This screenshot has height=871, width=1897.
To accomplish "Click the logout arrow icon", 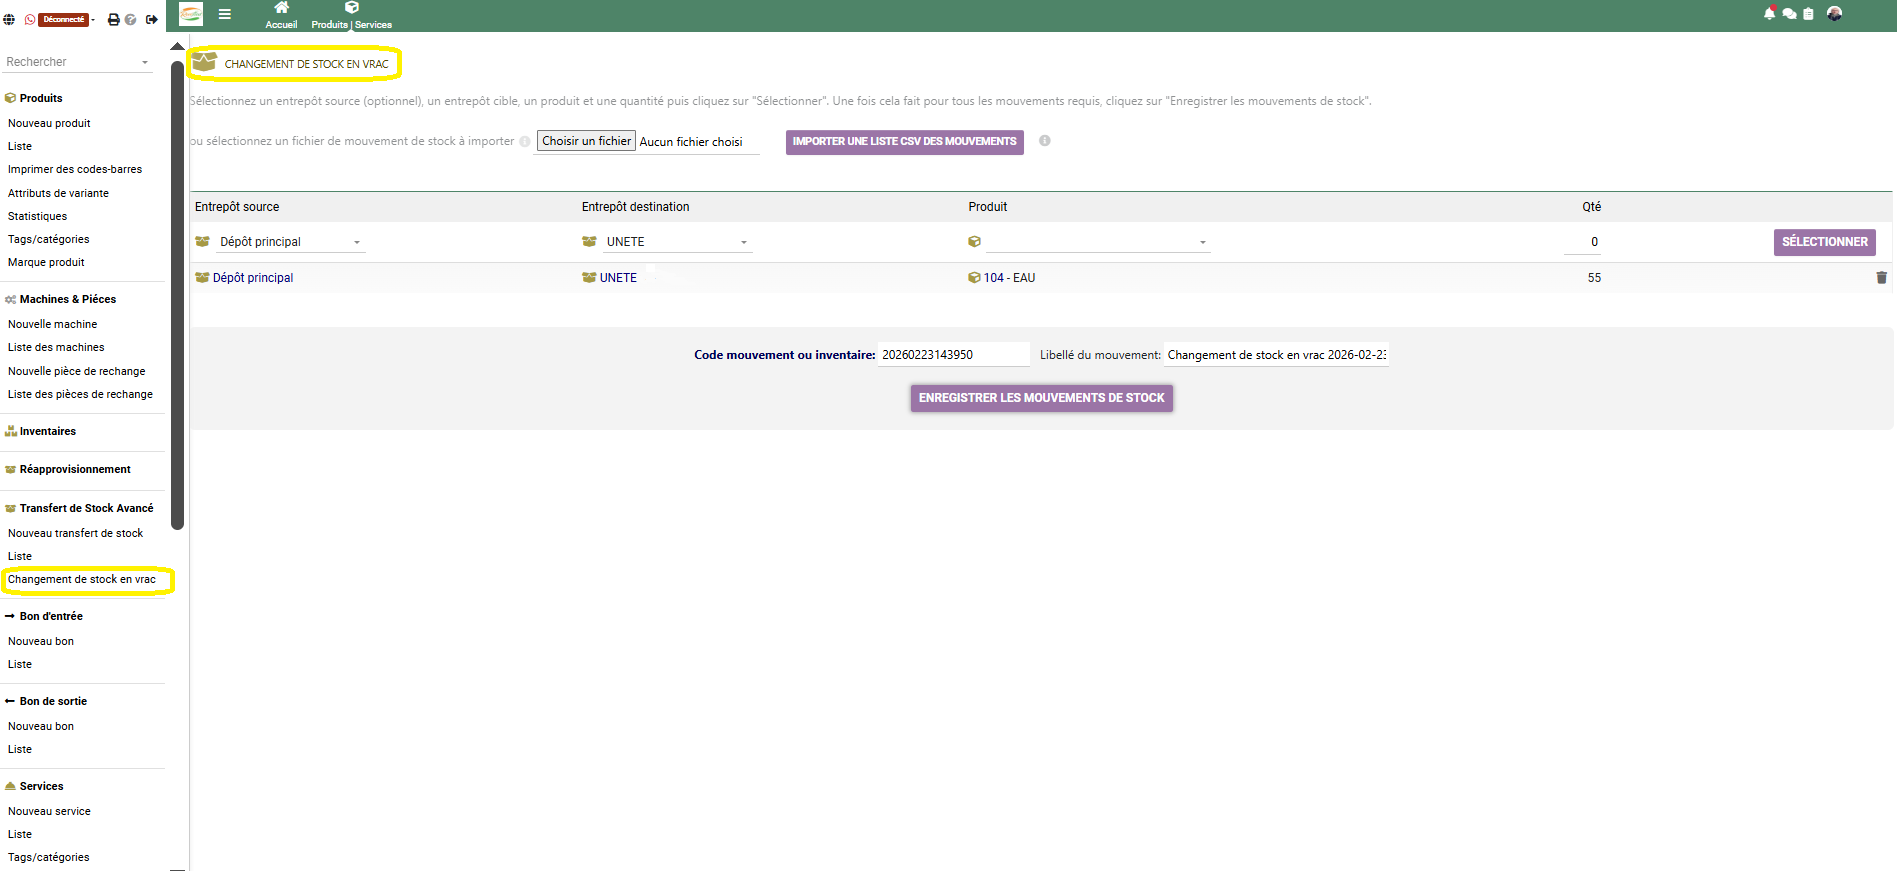I will (x=152, y=19).
